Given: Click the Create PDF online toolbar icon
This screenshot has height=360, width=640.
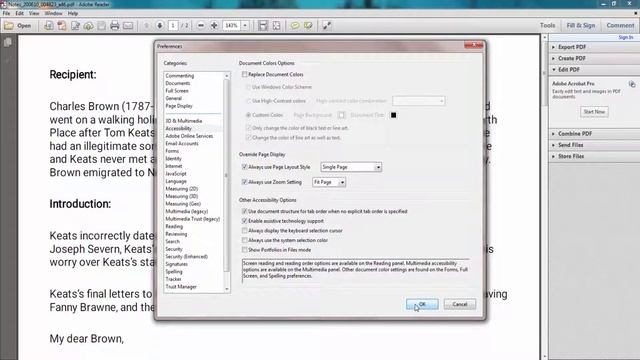Looking at the screenshot, I should 49,26.
